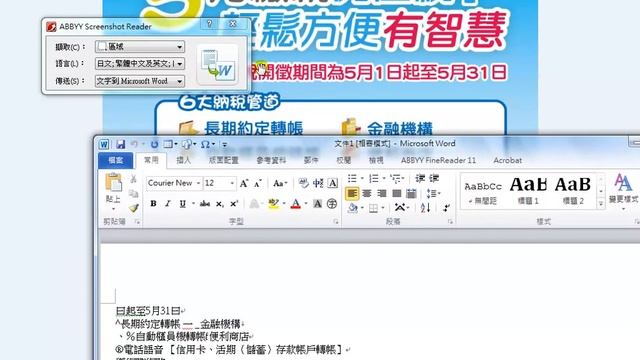
Task: Apply the red font color
Action: 296,204
